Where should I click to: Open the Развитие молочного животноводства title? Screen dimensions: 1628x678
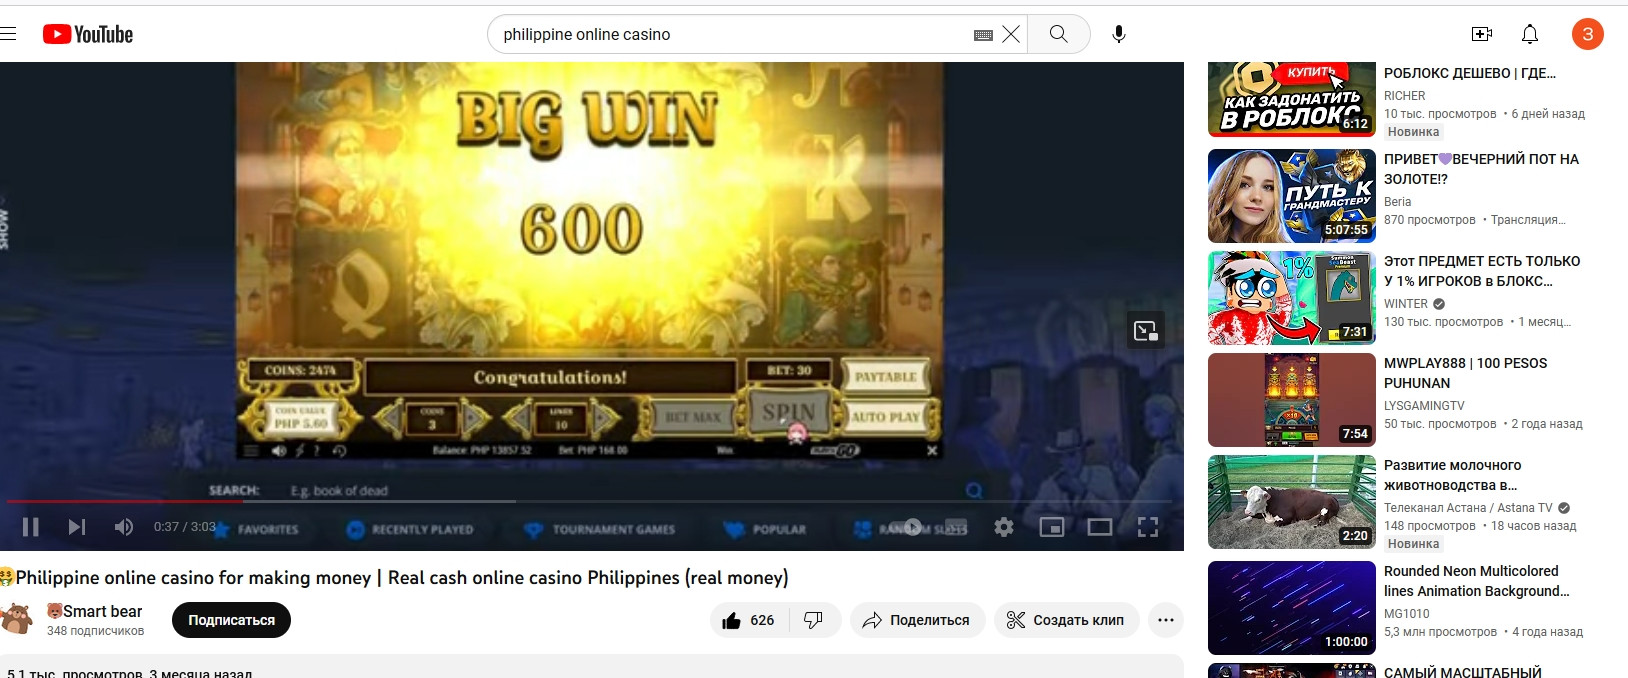click(x=1452, y=475)
